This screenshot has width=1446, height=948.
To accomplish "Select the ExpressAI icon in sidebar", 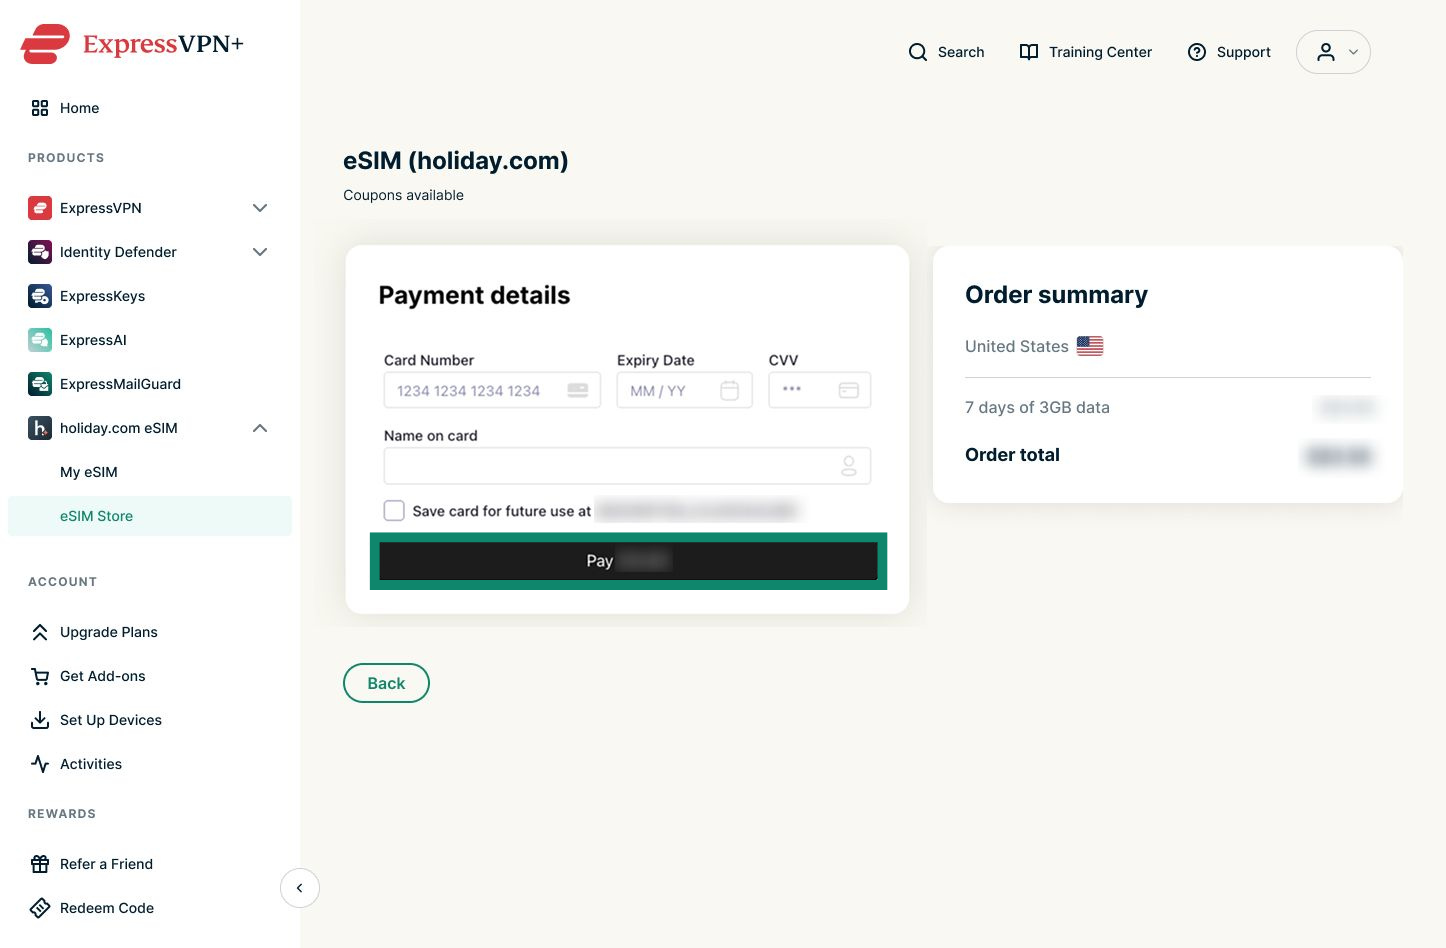I will 40,340.
